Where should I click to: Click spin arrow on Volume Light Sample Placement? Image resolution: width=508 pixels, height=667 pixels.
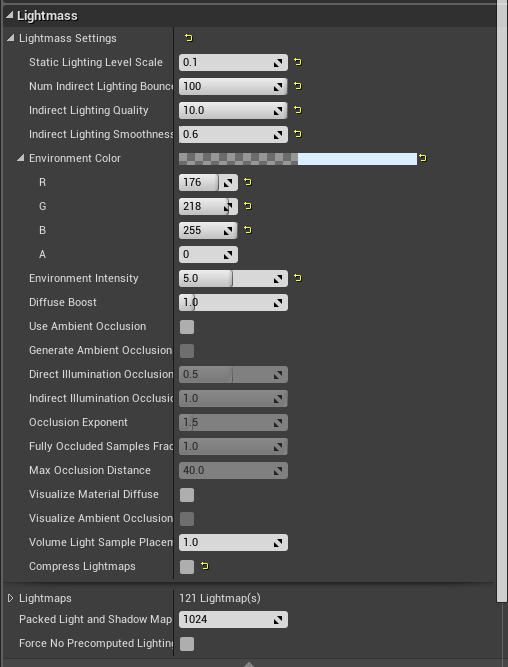pos(278,542)
